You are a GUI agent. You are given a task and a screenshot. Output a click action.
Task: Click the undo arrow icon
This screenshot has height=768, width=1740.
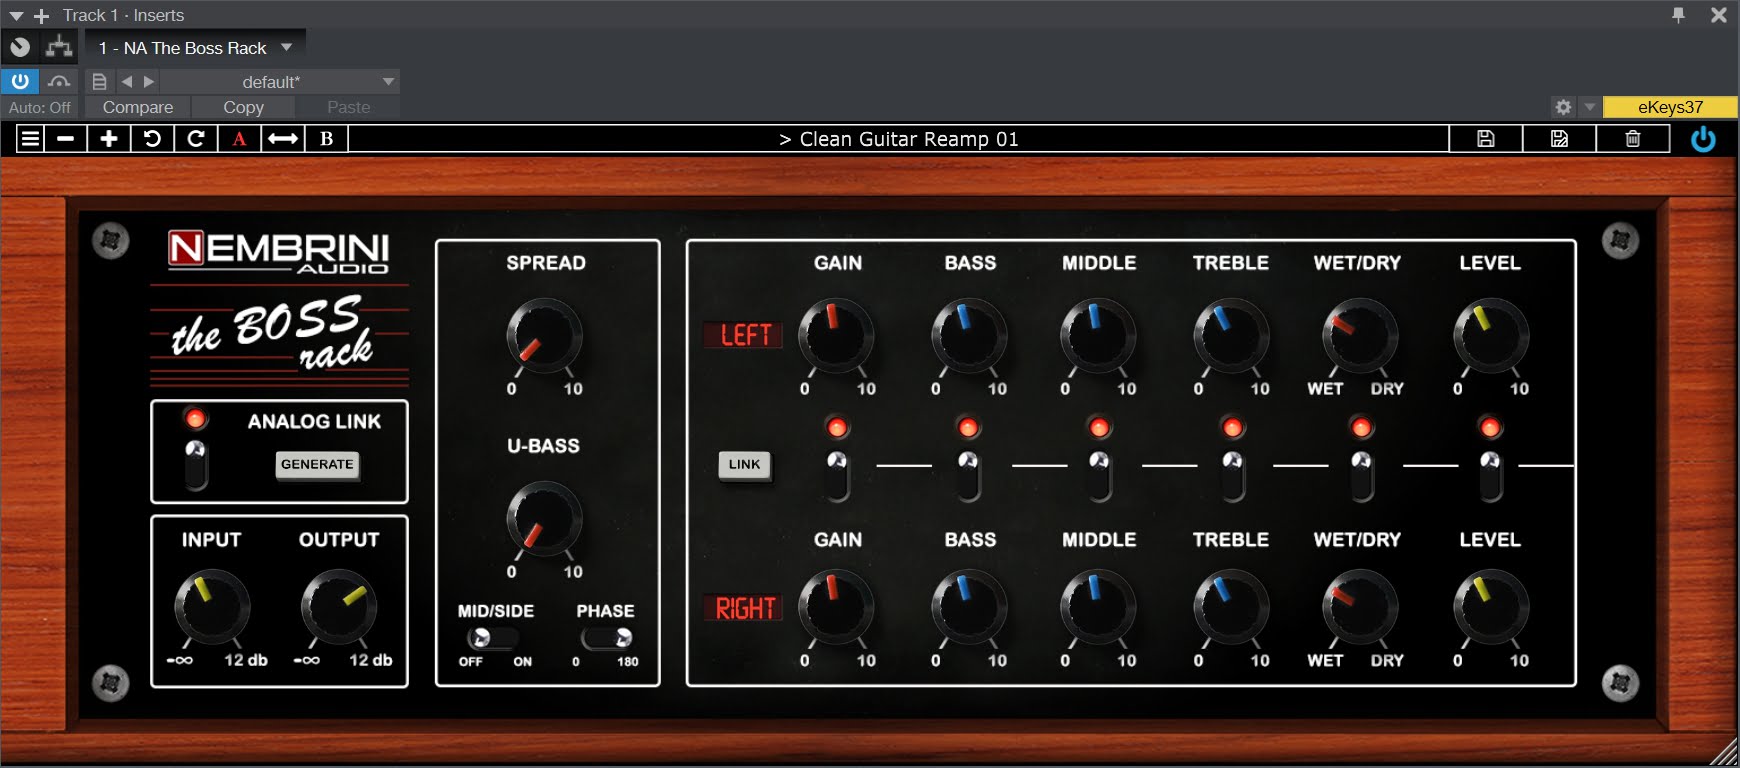pos(152,139)
